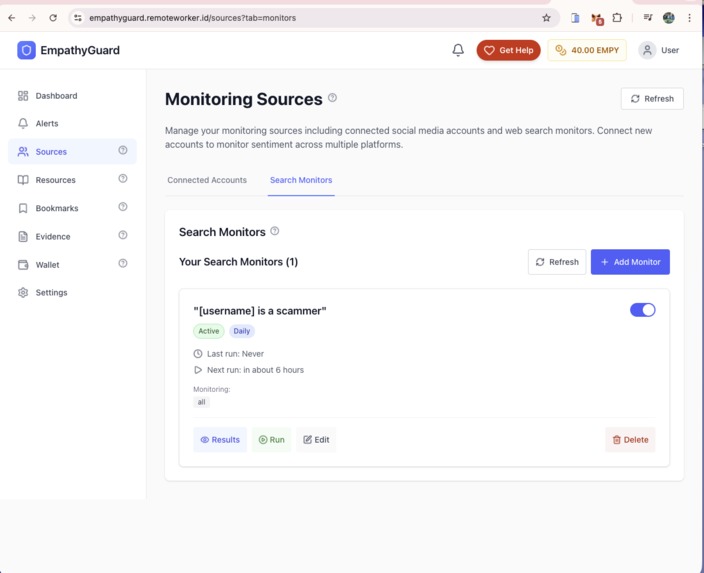This screenshot has width=704, height=573.
Task: Click the 'all' monitoring tag
Action: pyautogui.click(x=202, y=402)
